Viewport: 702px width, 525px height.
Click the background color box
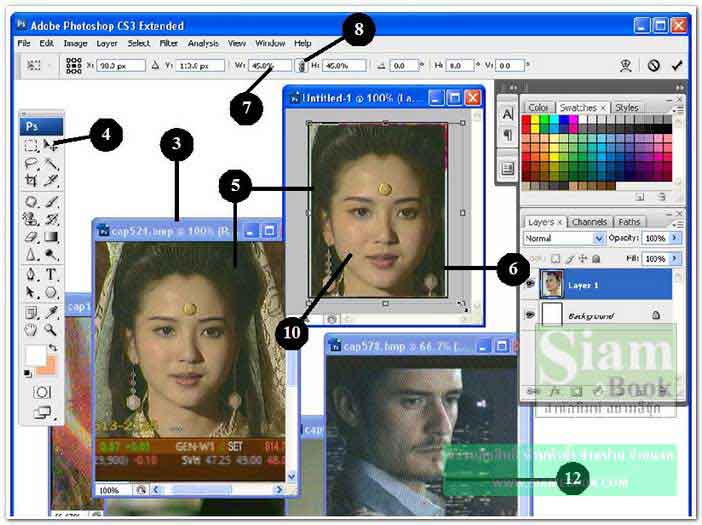click(50, 367)
